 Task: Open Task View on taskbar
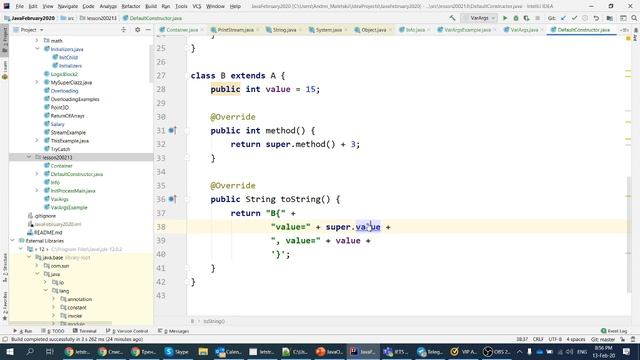click(x=50, y=351)
